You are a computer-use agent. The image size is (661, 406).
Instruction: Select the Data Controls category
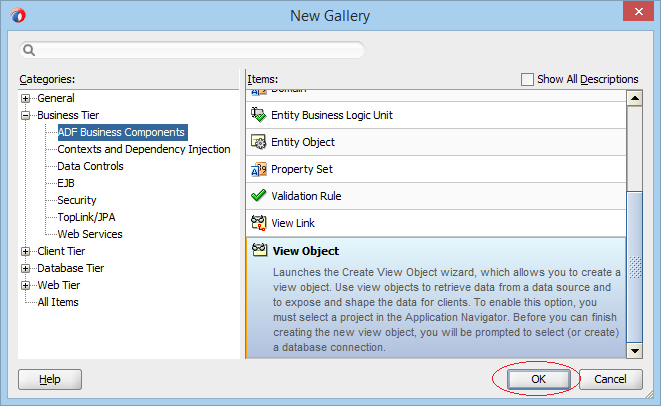pyautogui.click(x=90, y=166)
